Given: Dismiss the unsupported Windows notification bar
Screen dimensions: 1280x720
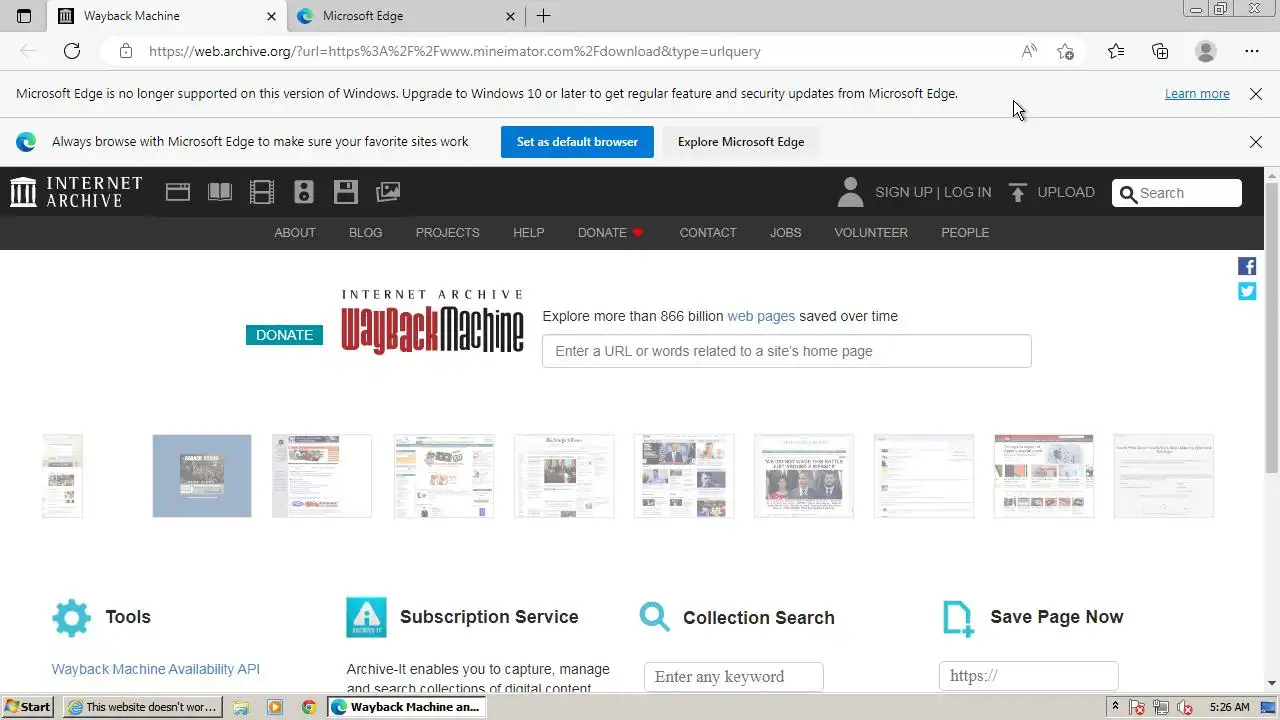Looking at the screenshot, I should click(x=1256, y=93).
